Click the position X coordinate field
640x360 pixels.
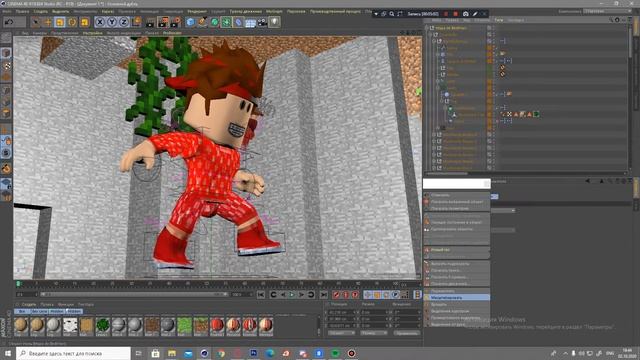pyautogui.click(x=343, y=312)
